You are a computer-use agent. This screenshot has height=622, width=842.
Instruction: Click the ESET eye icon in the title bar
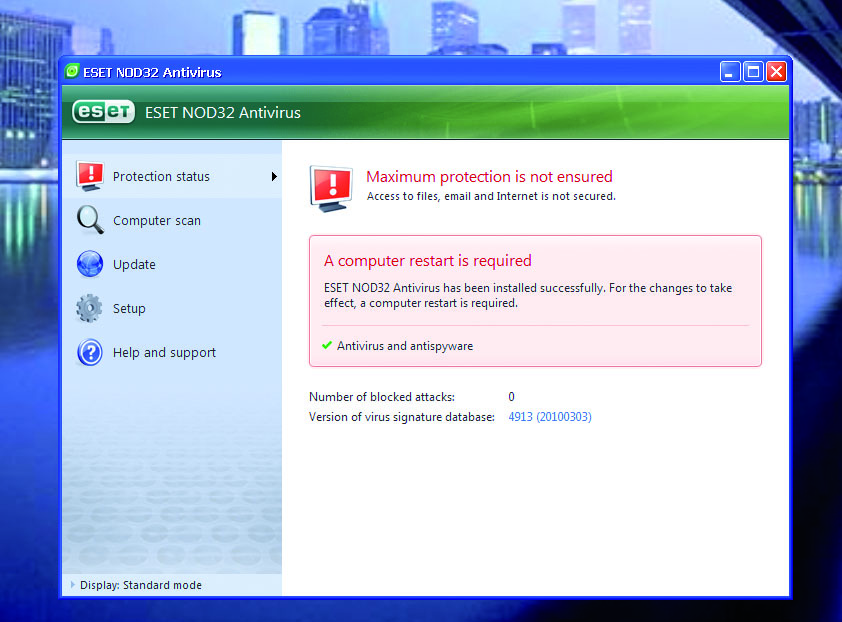click(x=72, y=71)
